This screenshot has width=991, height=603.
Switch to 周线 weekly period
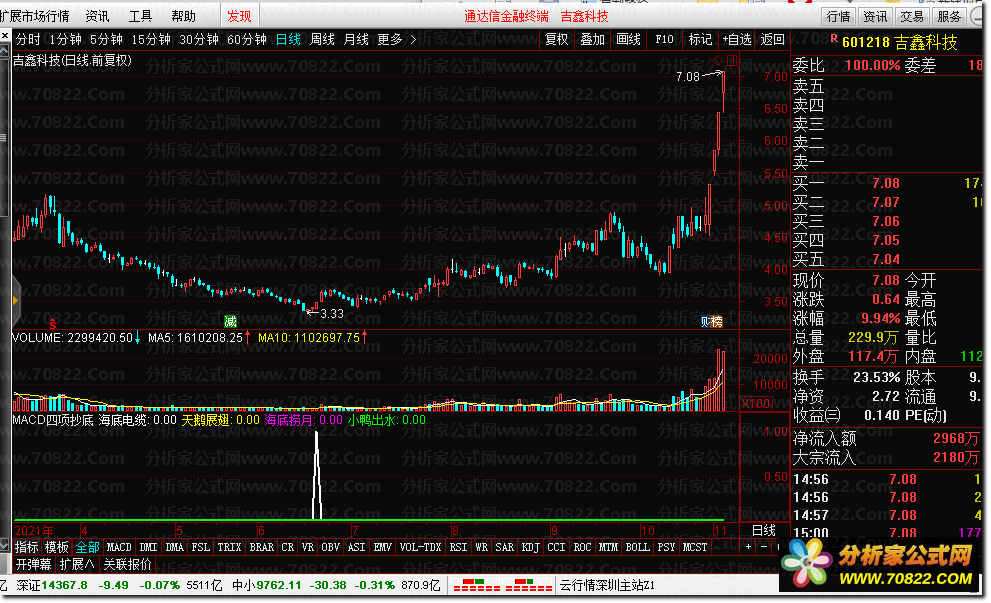[x=322, y=39]
